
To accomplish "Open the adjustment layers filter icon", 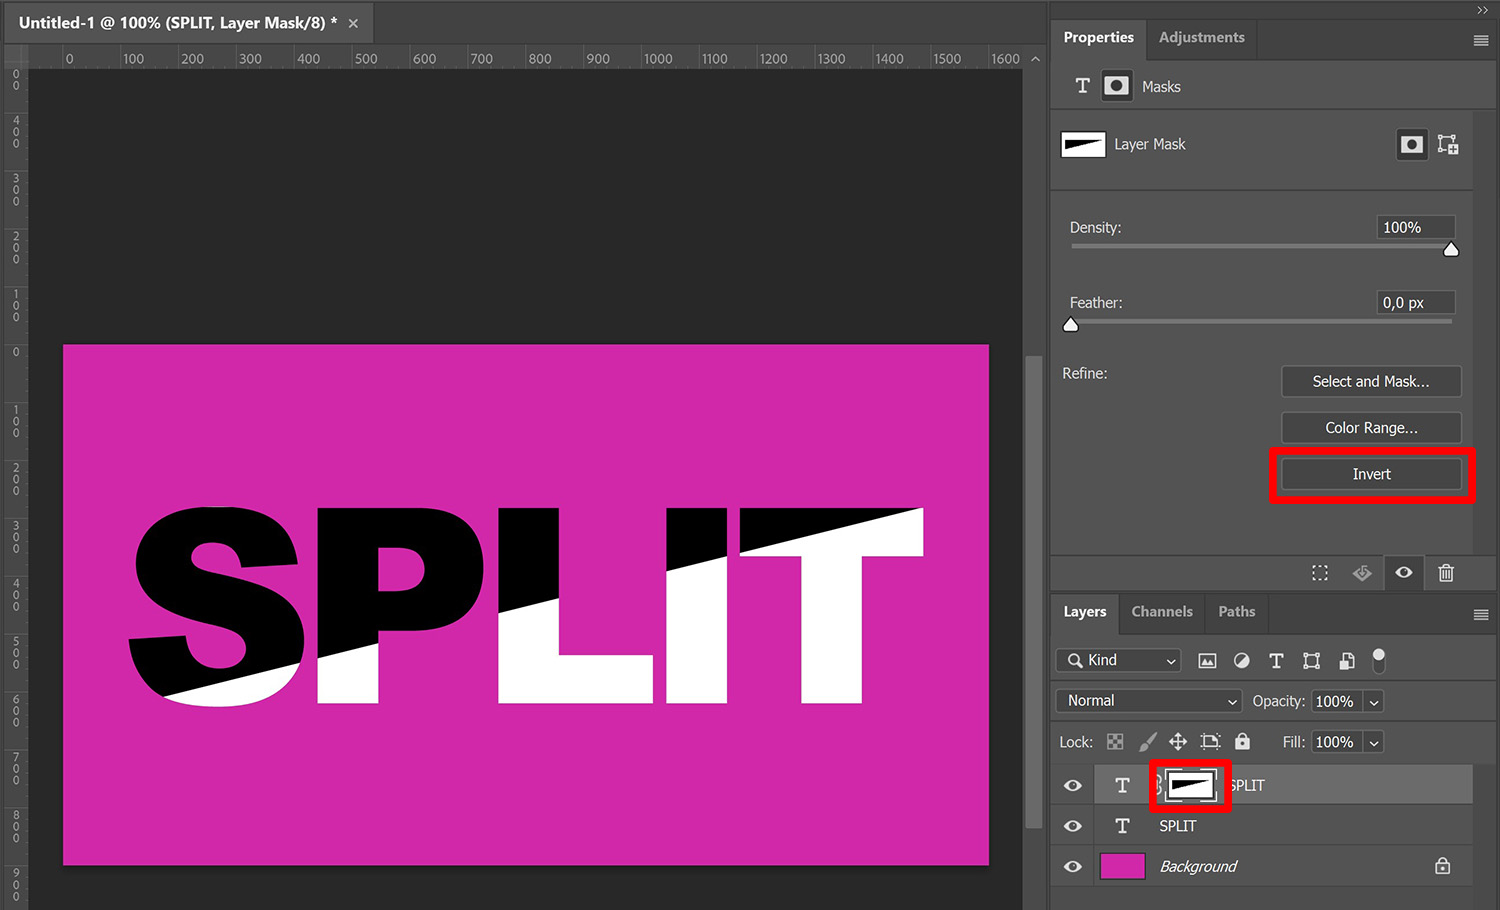I will [1241, 660].
